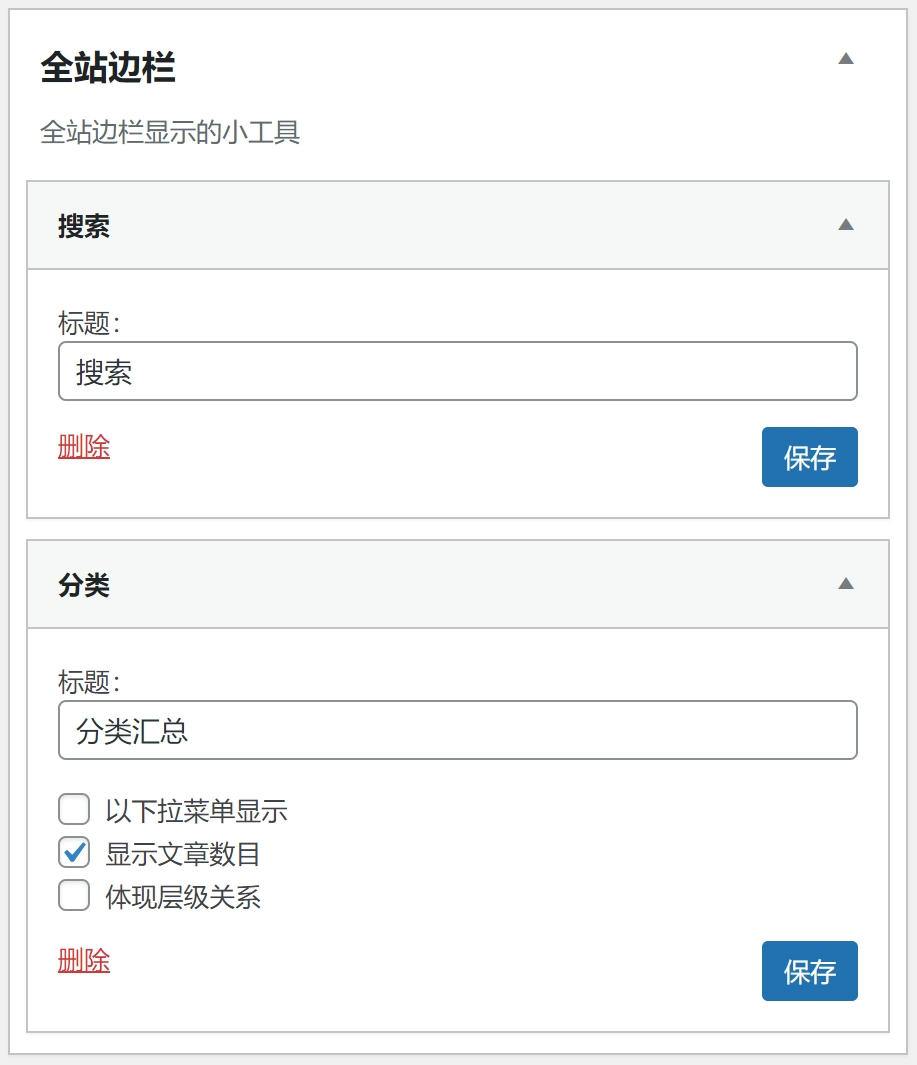
Task: Delete the 搜索 widget via 删除 link
Action: click(84, 447)
